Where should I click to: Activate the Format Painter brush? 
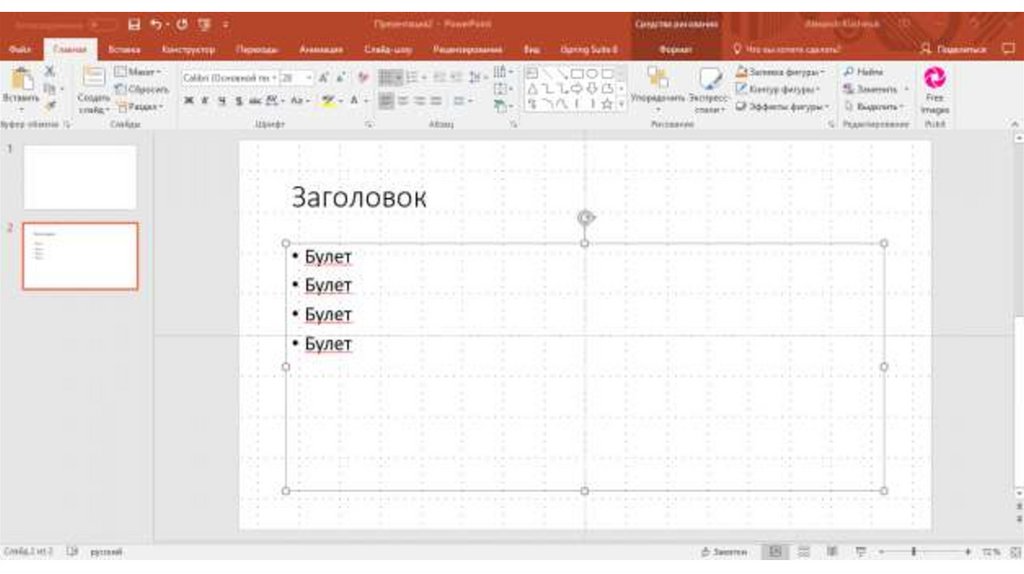[x=50, y=105]
